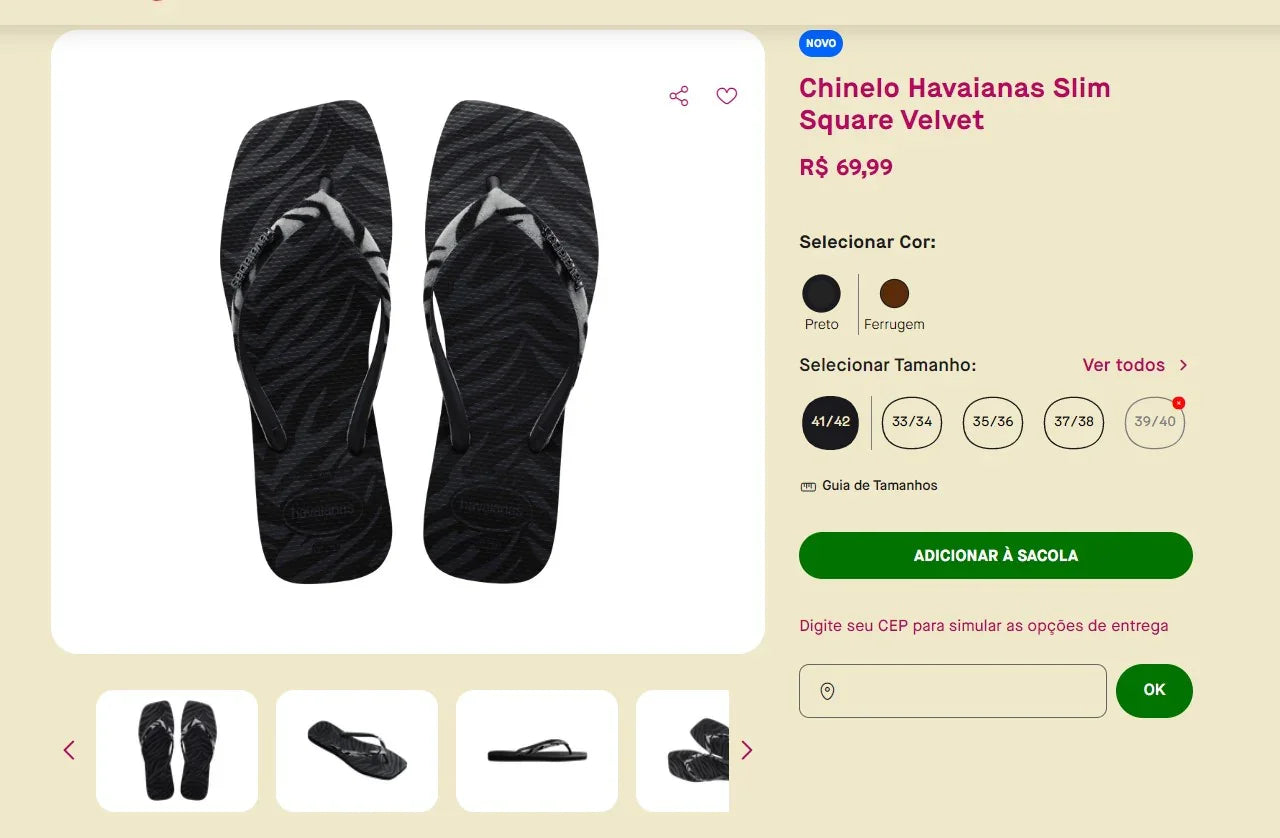Open the size guide via the ruler icon
Viewport: 1280px width, 838px height.
tap(807, 485)
